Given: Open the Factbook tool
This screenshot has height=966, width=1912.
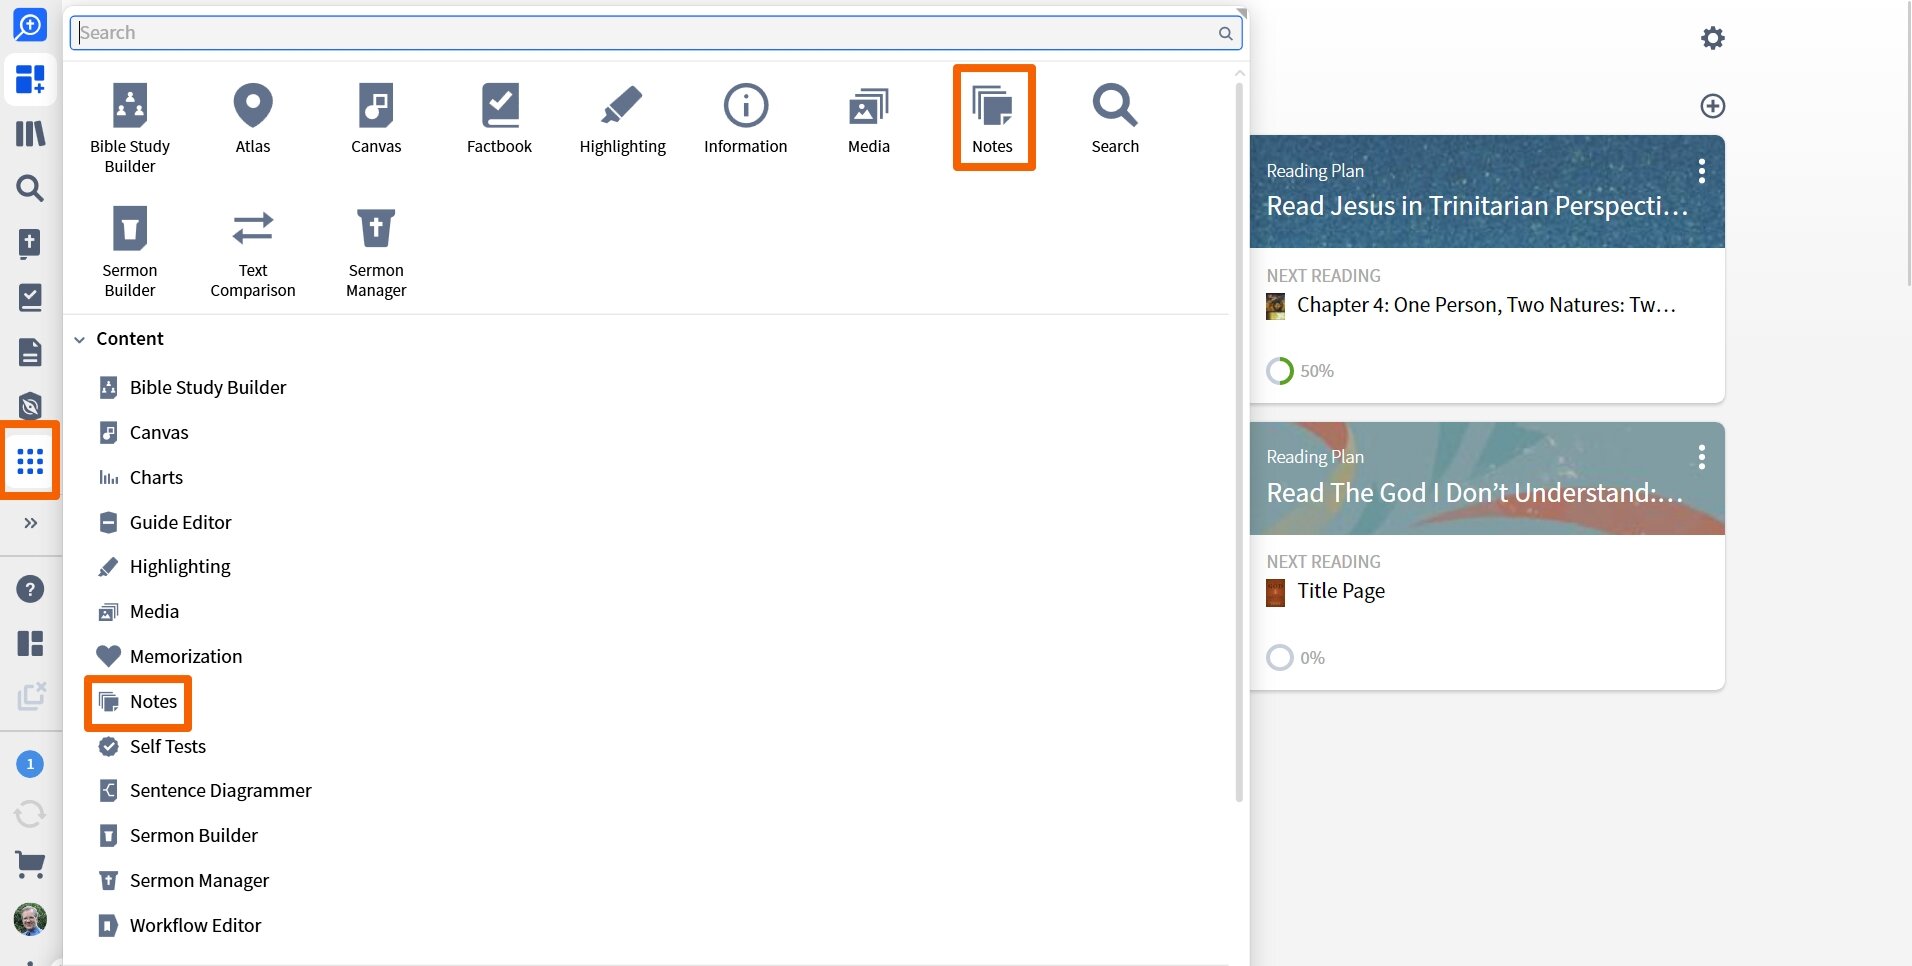Looking at the screenshot, I should pos(499,118).
